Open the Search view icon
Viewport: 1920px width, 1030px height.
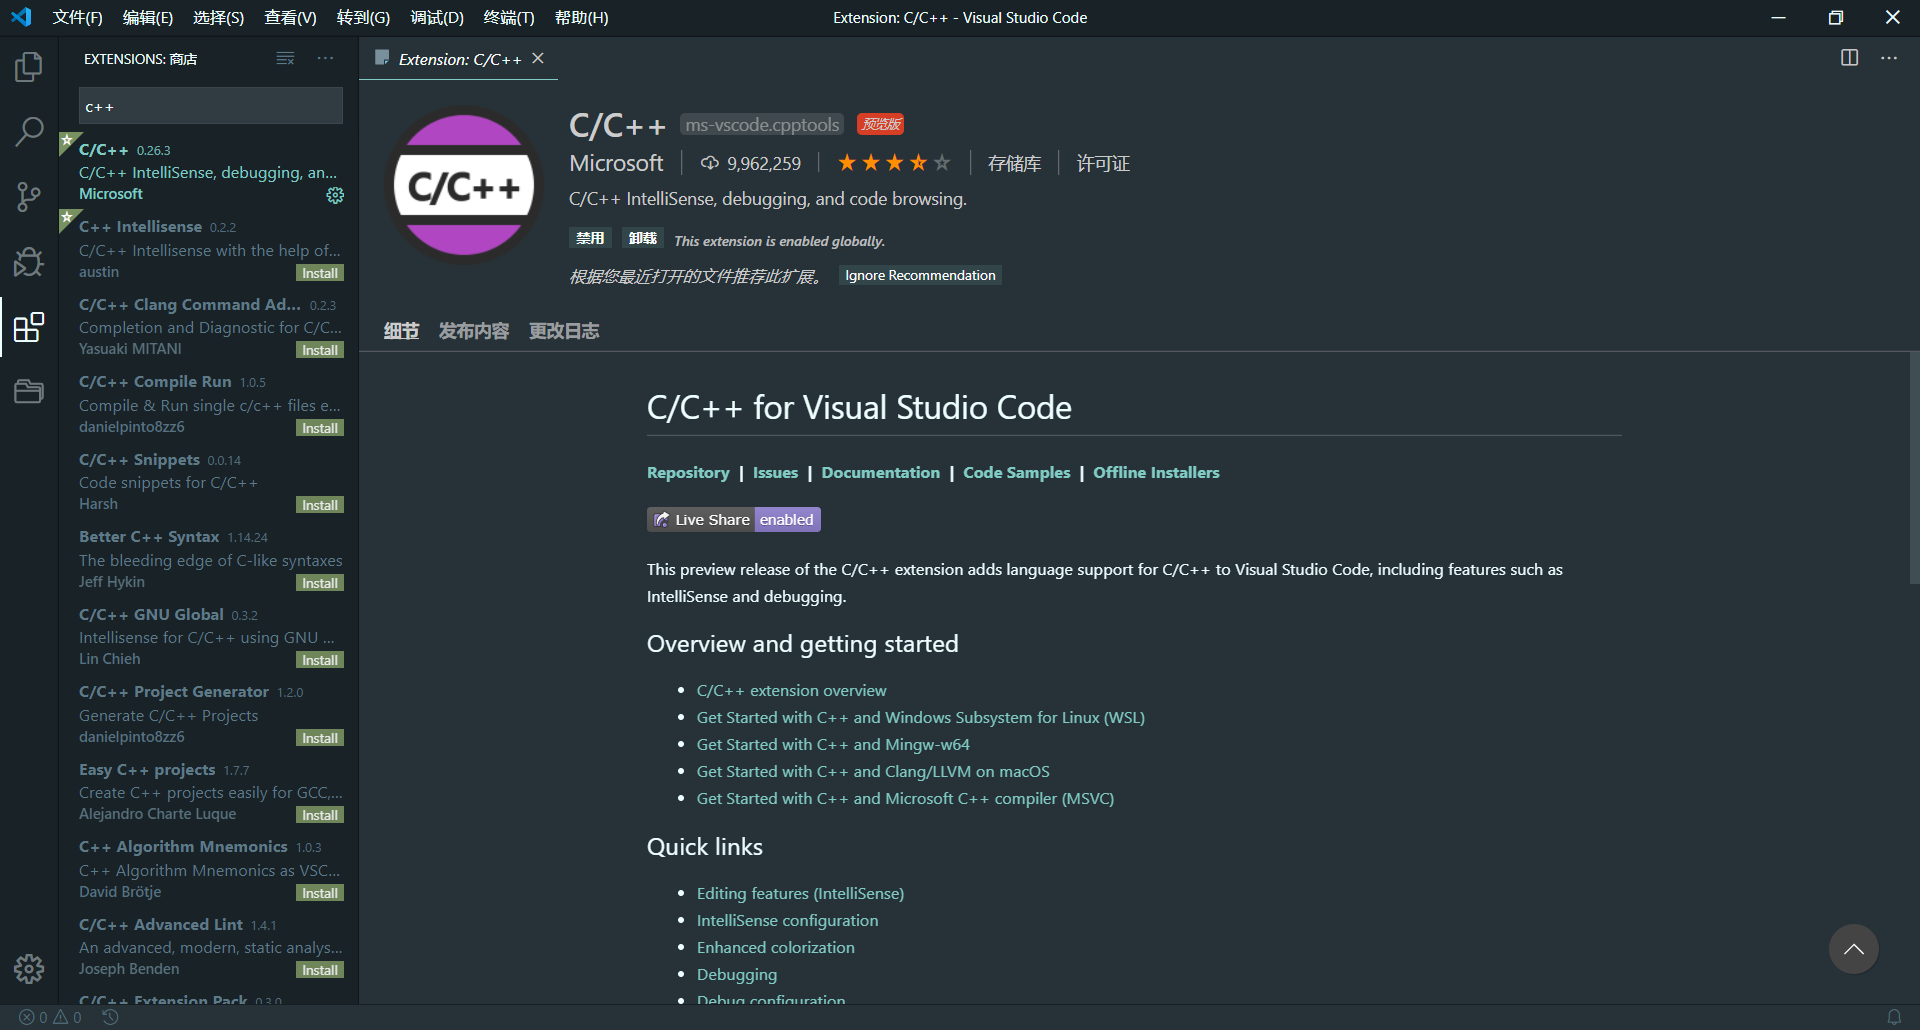(x=29, y=131)
